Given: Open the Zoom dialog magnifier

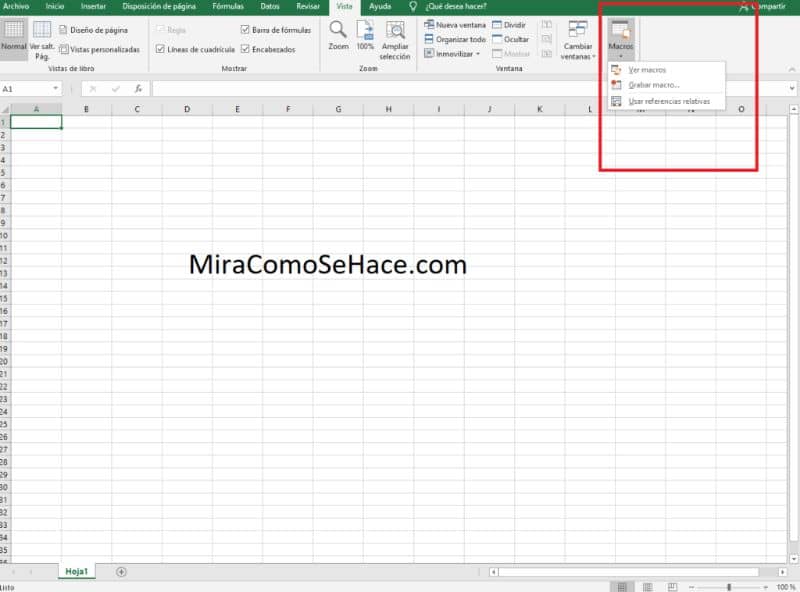Looking at the screenshot, I should pos(338,36).
